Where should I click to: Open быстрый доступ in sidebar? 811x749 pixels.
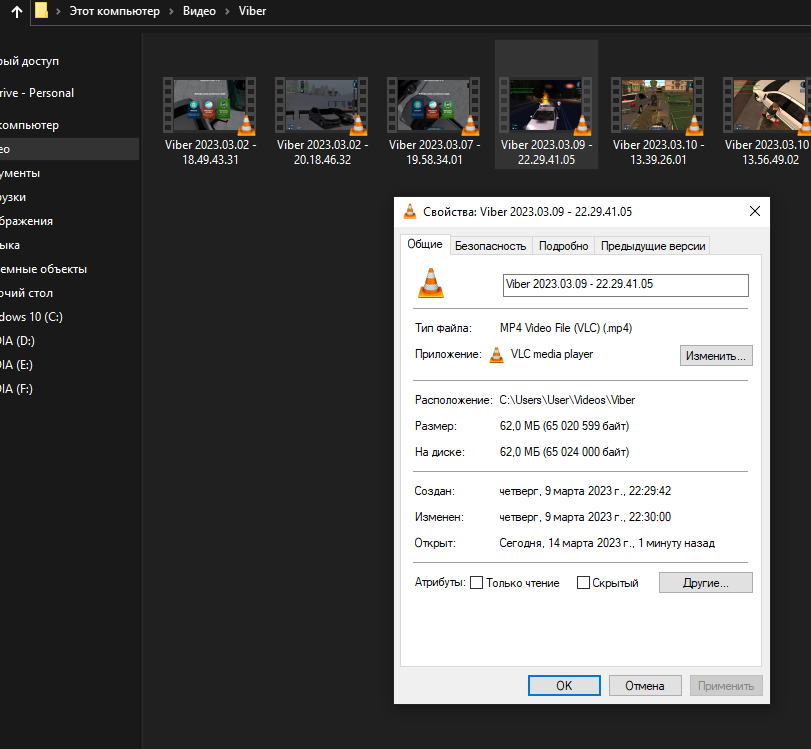(x=29, y=61)
